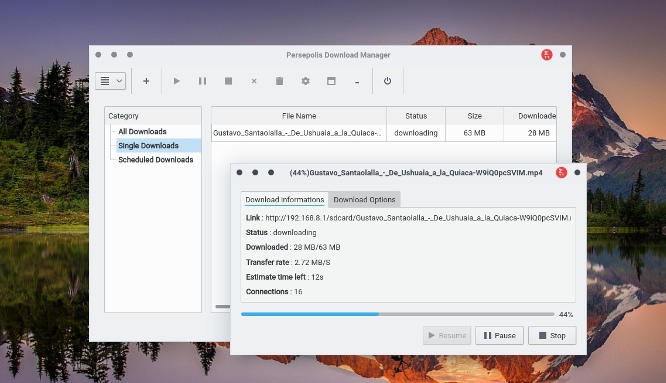Open preferences with gear icon
This screenshot has width=666, height=383.
pyautogui.click(x=305, y=81)
